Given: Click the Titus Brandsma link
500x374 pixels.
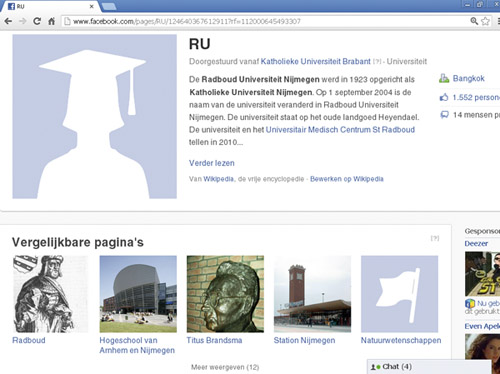Looking at the screenshot, I should pos(214,340).
